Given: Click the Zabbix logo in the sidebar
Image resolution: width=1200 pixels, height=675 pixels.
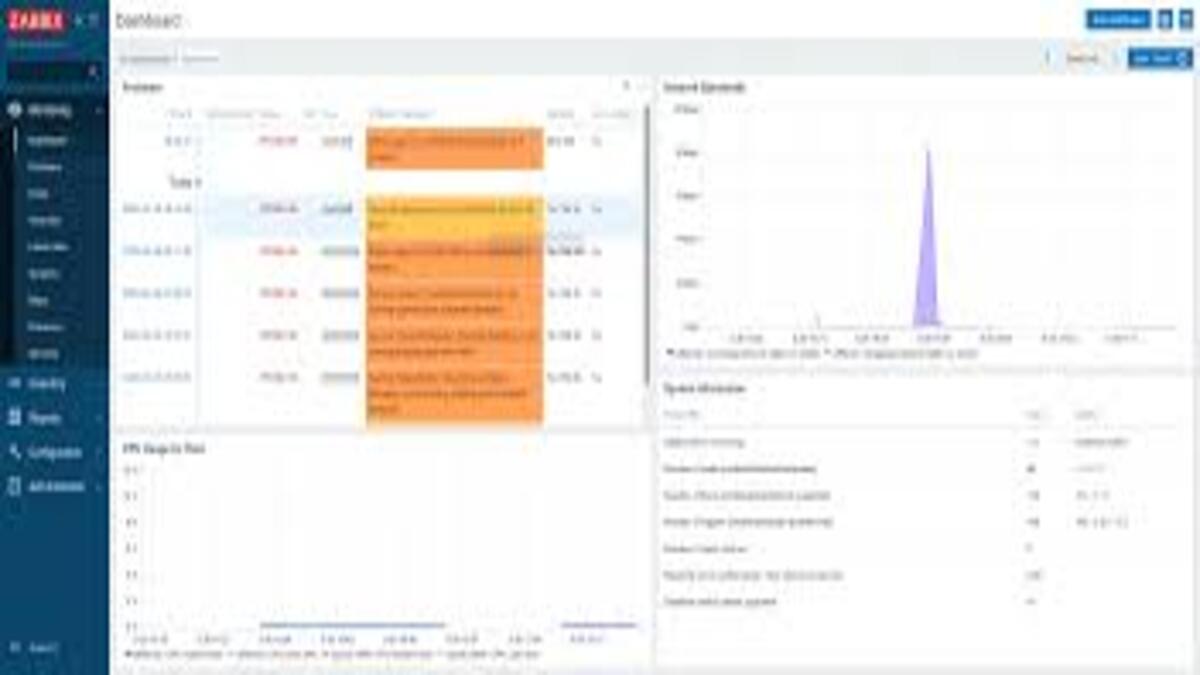Looking at the screenshot, I should tap(36, 21).
